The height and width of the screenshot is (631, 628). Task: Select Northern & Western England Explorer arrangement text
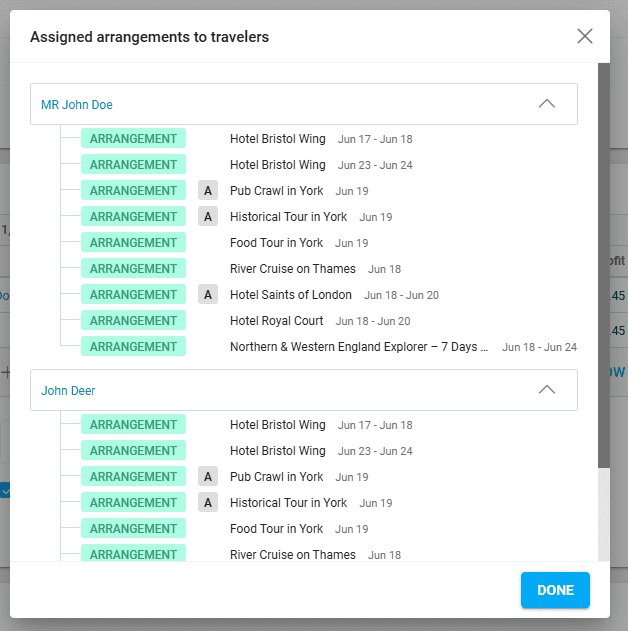click(359, 347)
